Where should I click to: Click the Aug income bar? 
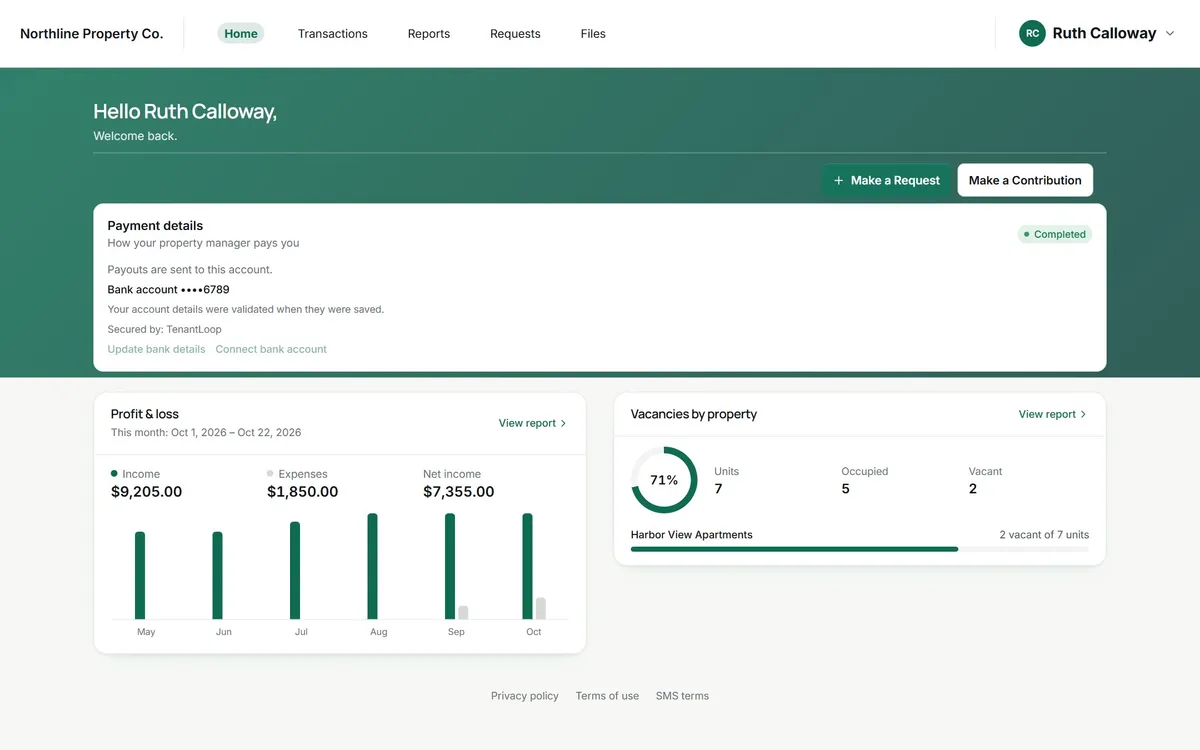[x=372, y=567]
